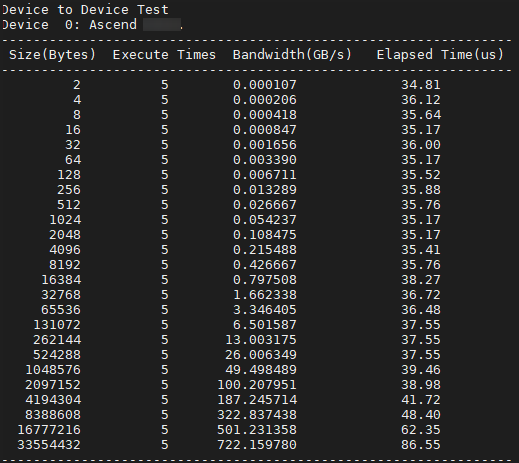Click the bandwidth value 100.207951

[x=257, y=385]
